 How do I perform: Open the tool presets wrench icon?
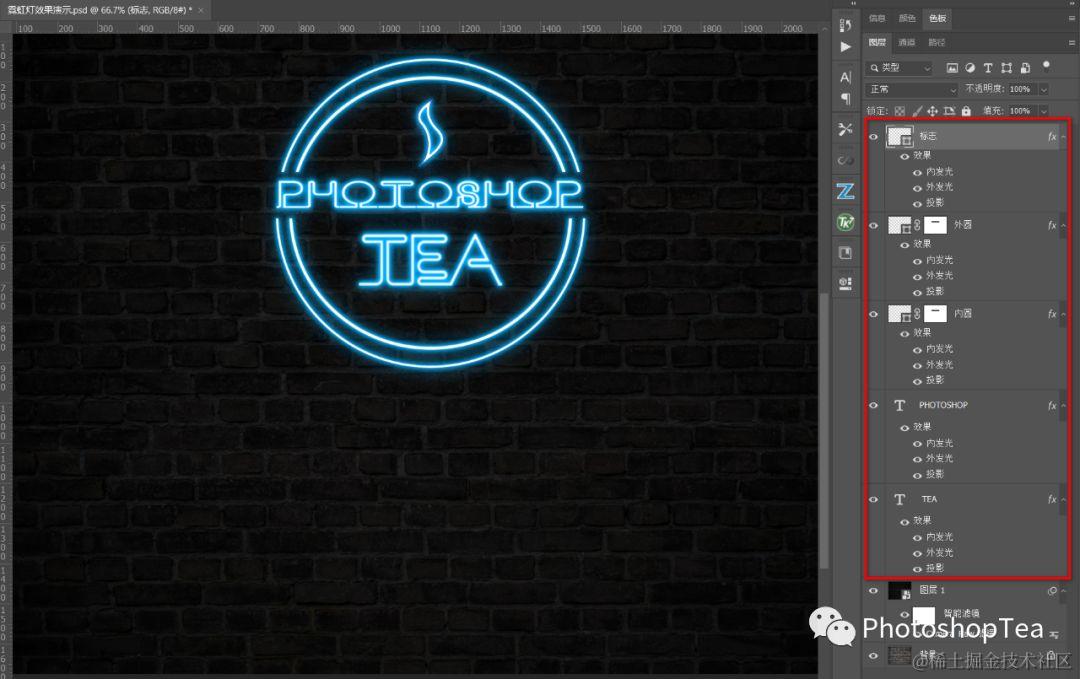846,129
